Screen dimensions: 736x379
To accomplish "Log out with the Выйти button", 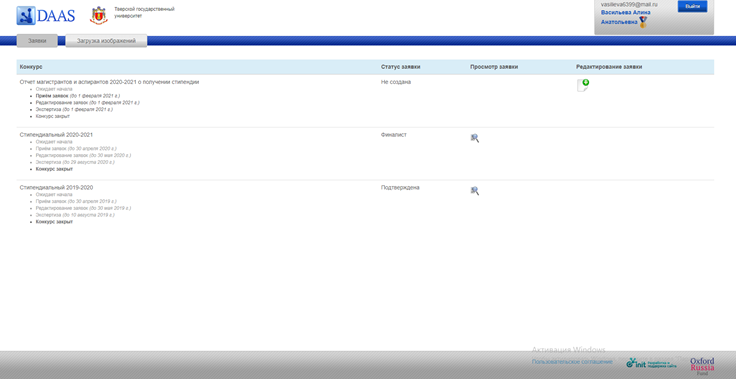I will click(x=692, y=7).
